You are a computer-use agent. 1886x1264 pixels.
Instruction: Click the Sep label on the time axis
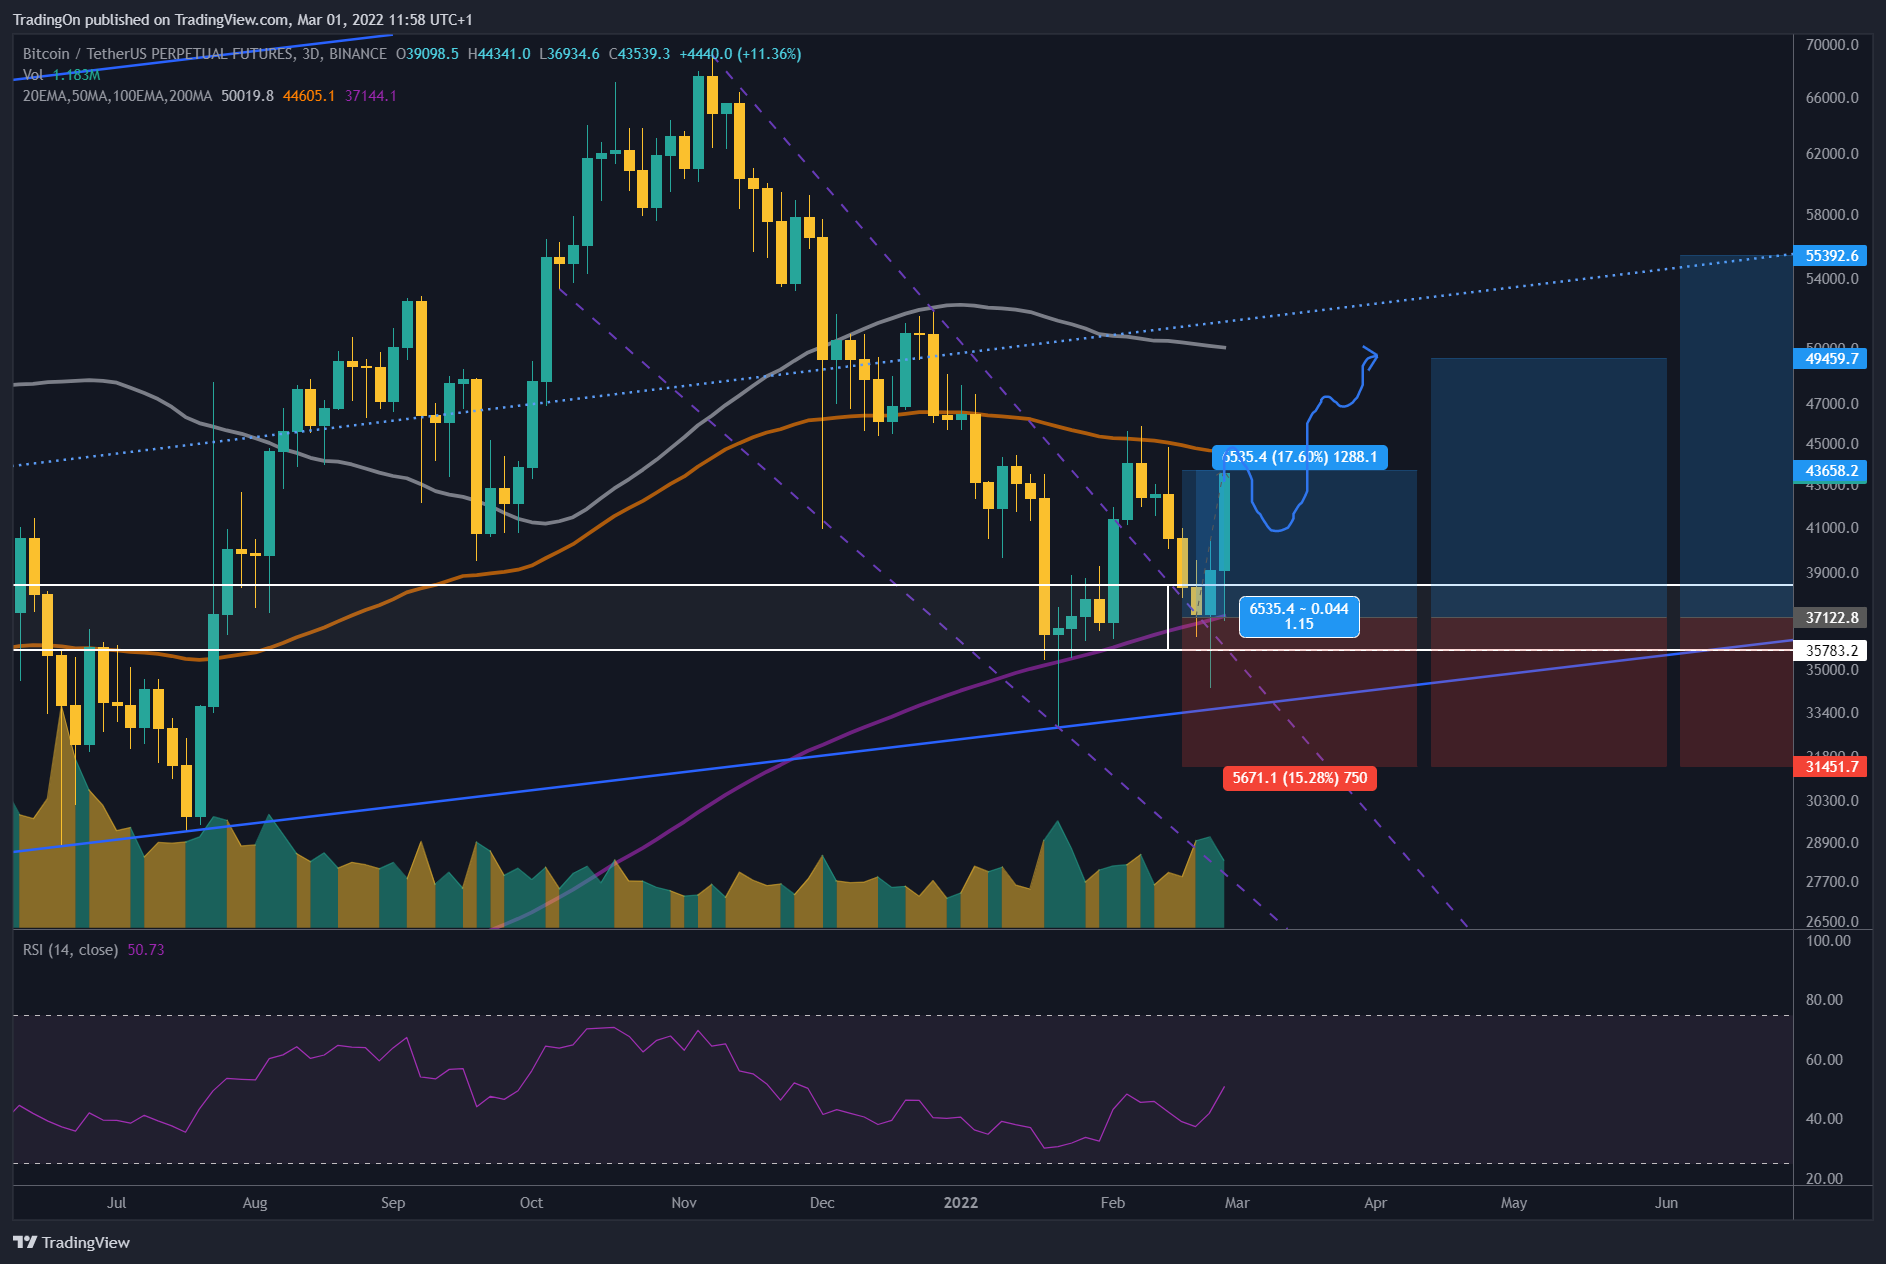pyautogui.click(x=393, y=1202)
